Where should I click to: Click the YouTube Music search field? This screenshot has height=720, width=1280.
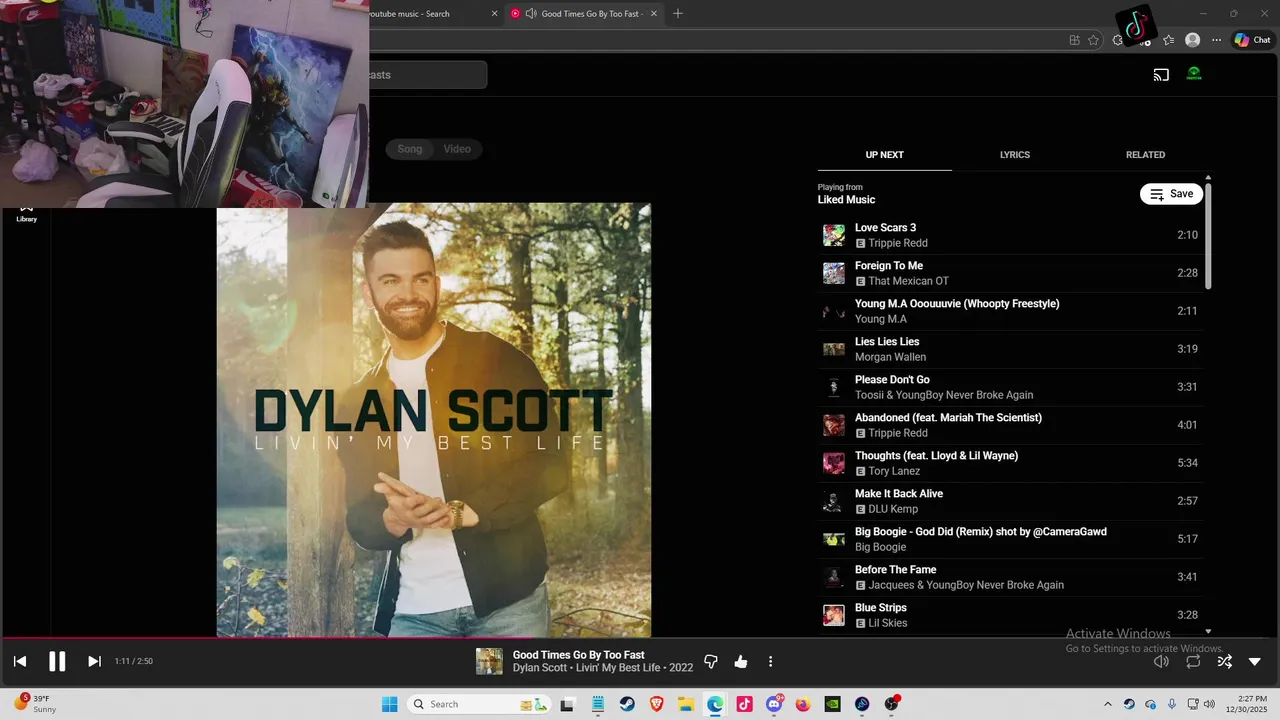[x=428, y=75]
